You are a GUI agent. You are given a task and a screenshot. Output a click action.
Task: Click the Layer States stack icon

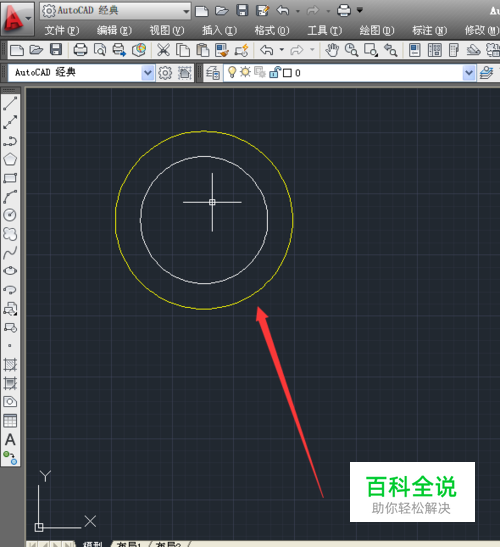pos(487,73)
